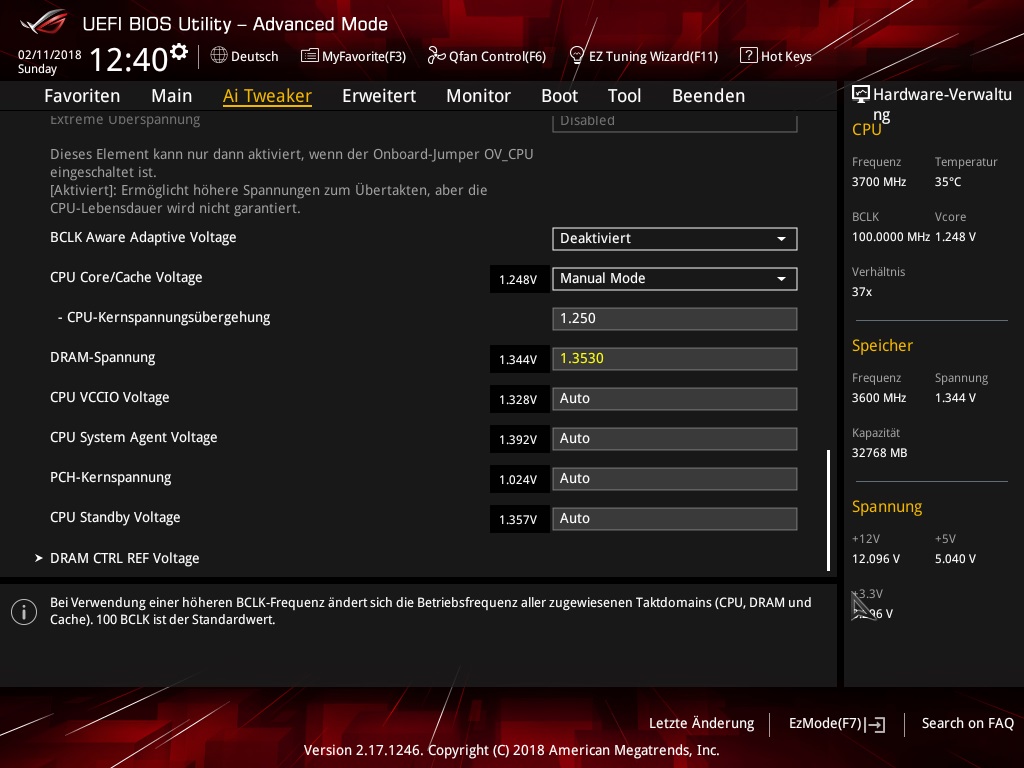Select CPU Standby Voltage label
The height and width of the screenshot is (768, 1024).
[x=115, y=518]
